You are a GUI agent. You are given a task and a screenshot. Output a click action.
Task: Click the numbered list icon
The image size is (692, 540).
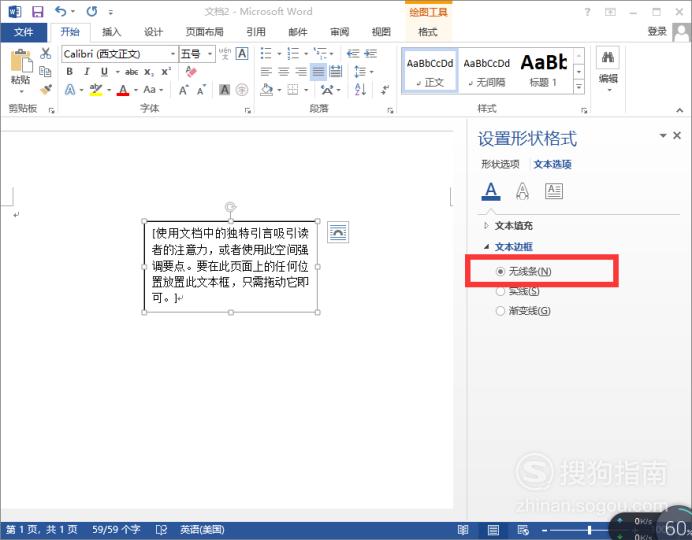click(293, 54)
